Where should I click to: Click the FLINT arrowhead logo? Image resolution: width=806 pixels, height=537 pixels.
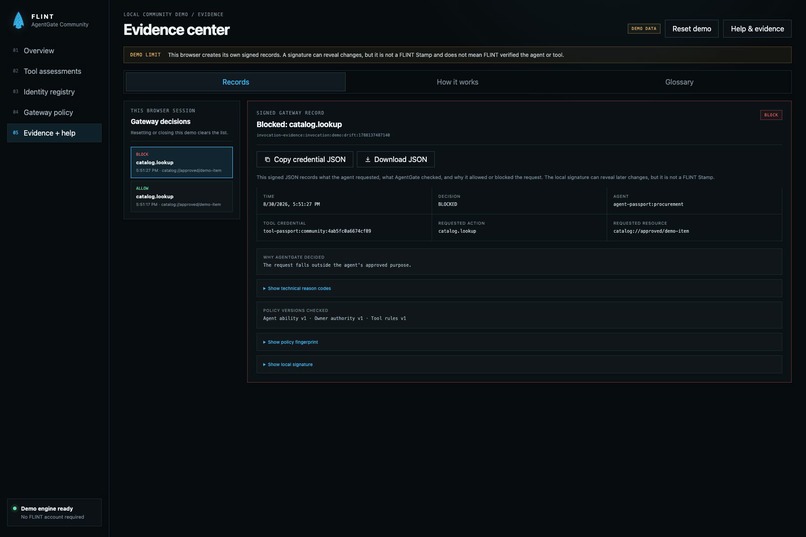(19, 20)
